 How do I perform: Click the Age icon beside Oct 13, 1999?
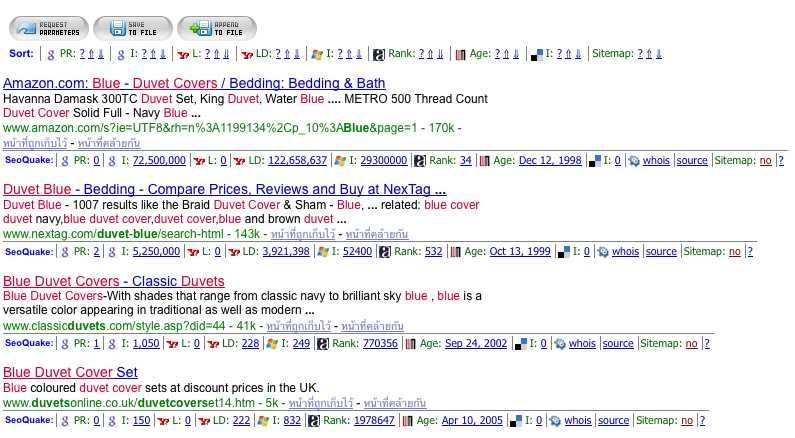pos(455,252)
